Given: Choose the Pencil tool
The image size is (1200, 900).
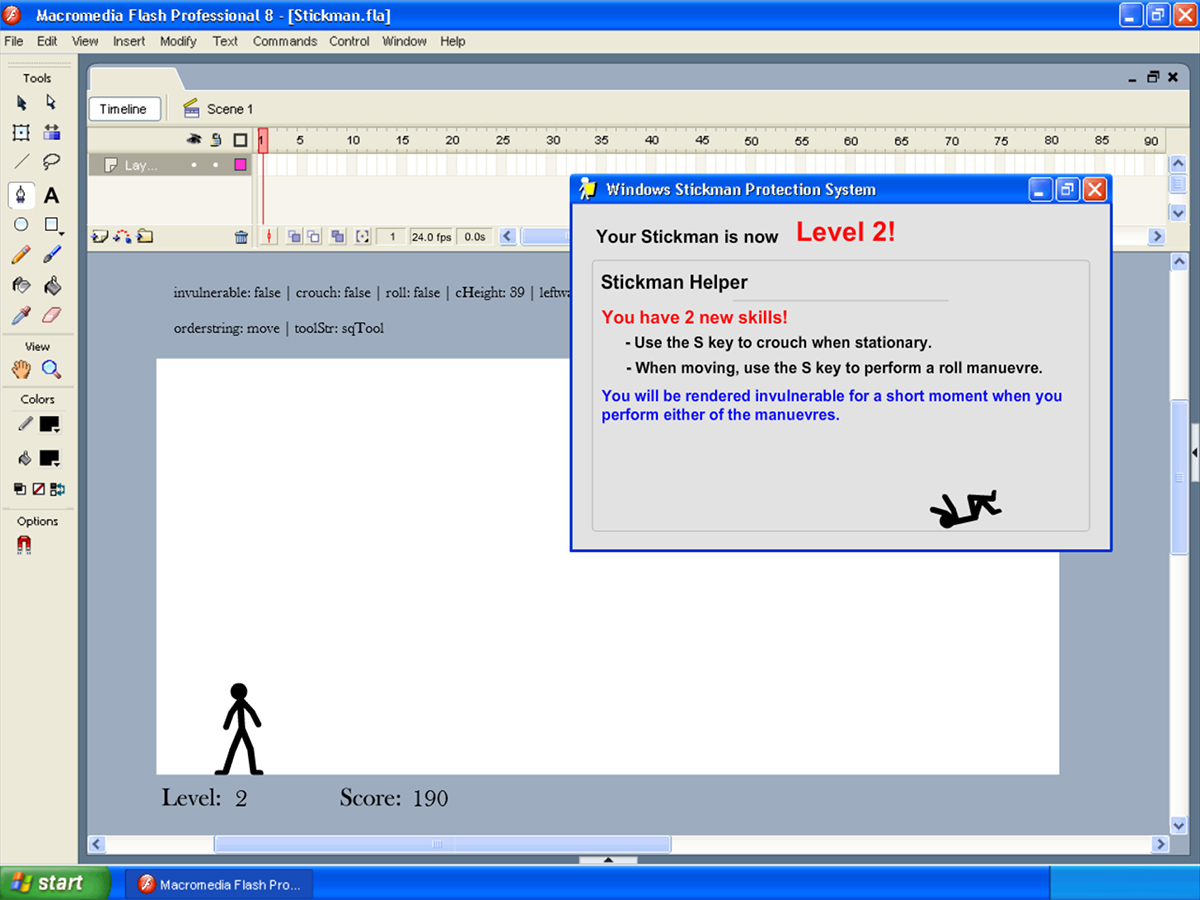Looking at the screenshot, I should coord(21,255).
